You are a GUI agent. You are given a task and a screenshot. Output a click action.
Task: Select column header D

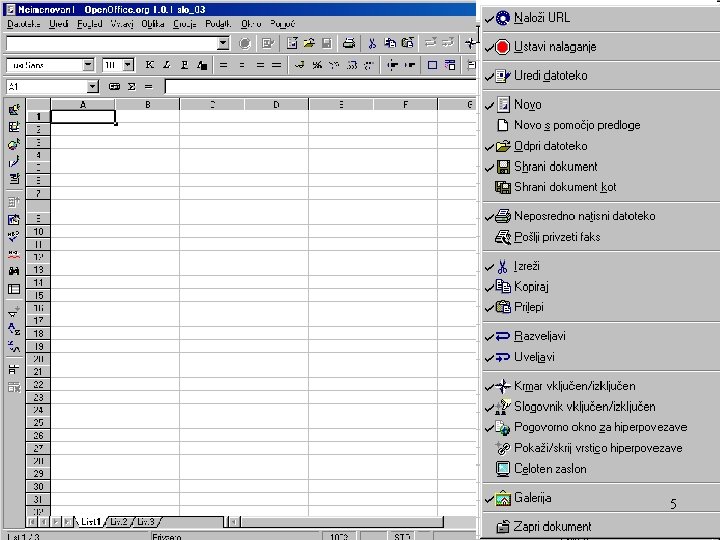tap(276, 105)
